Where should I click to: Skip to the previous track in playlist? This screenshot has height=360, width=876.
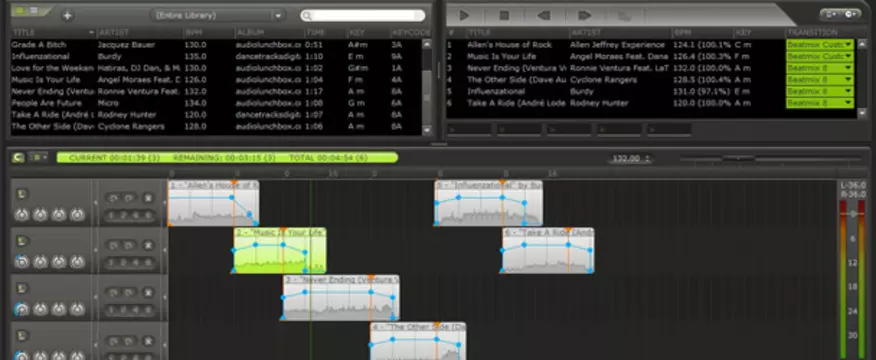point(544,16)
